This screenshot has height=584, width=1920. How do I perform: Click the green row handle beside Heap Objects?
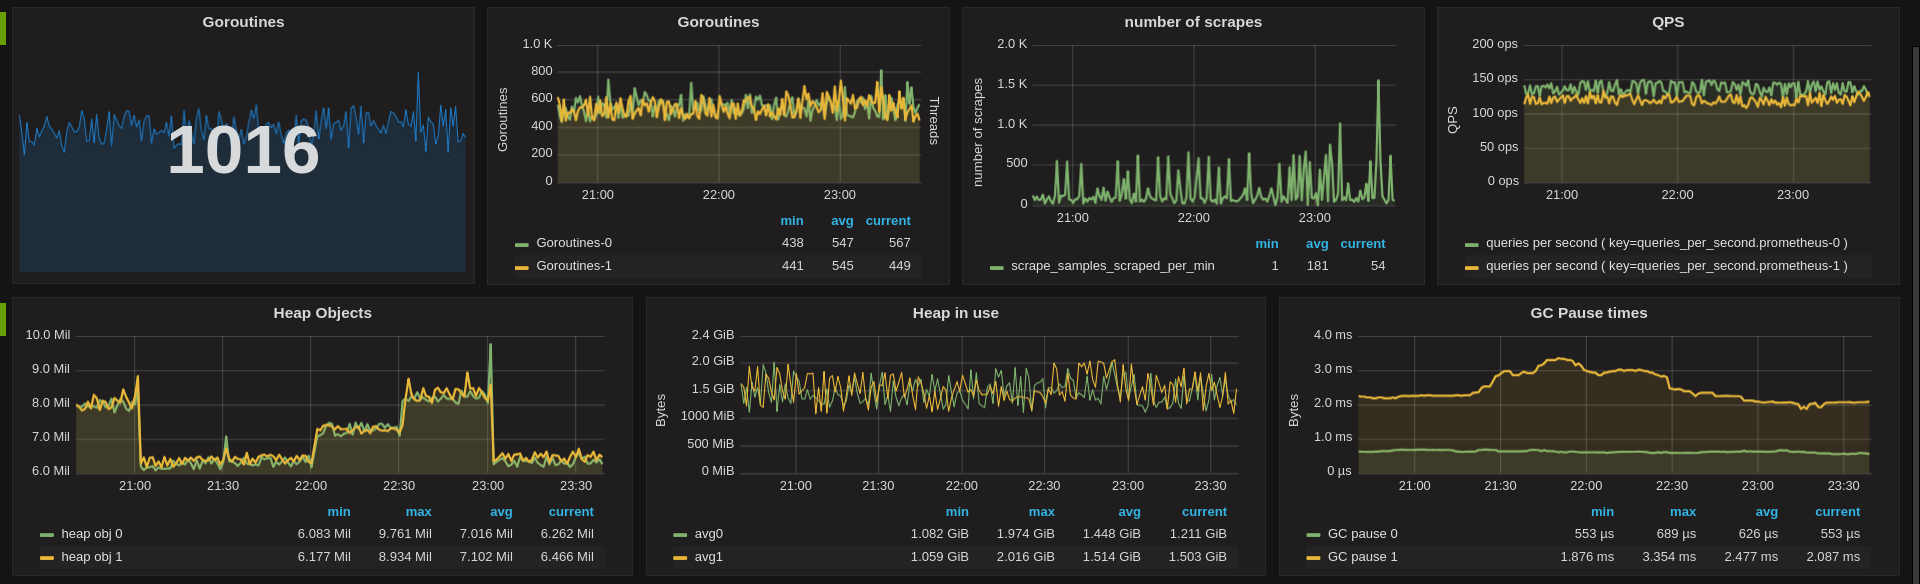pyautogui.click(x=3, y=319)
